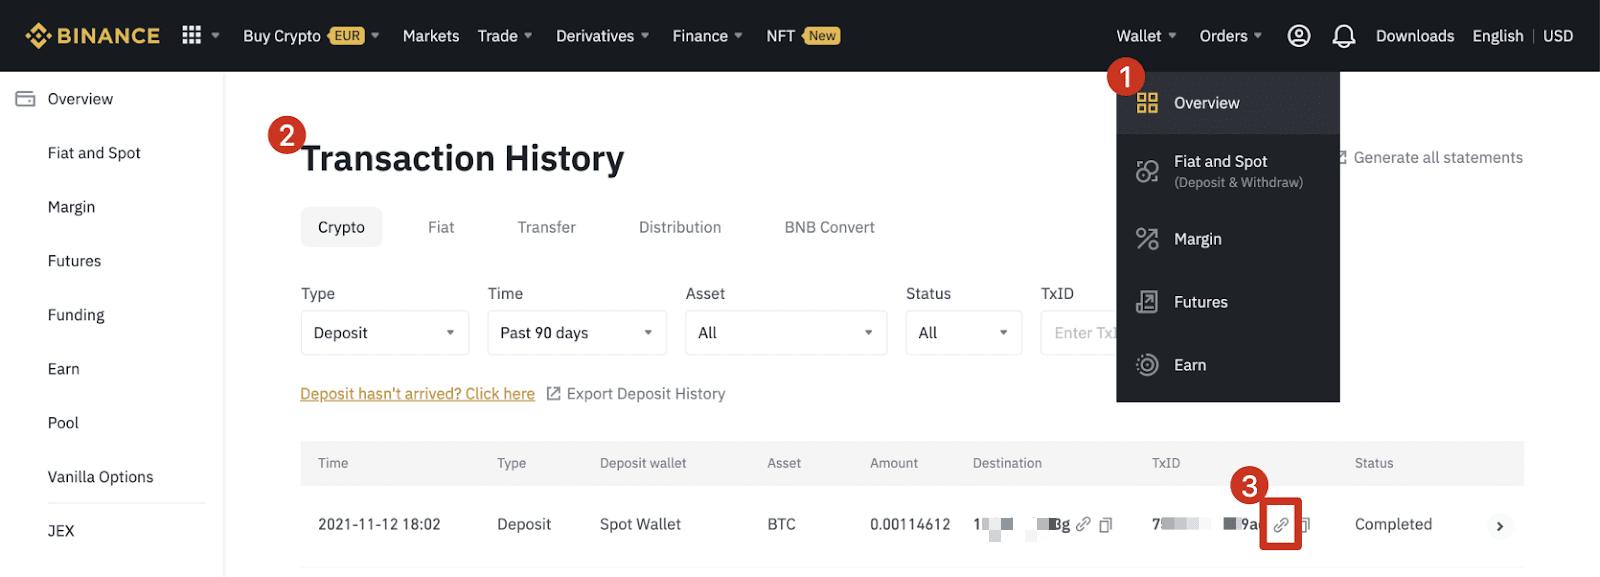1600x577 pixels.
Task: Click the Earn icon in Wallet menu
Action: (1147, 365)
